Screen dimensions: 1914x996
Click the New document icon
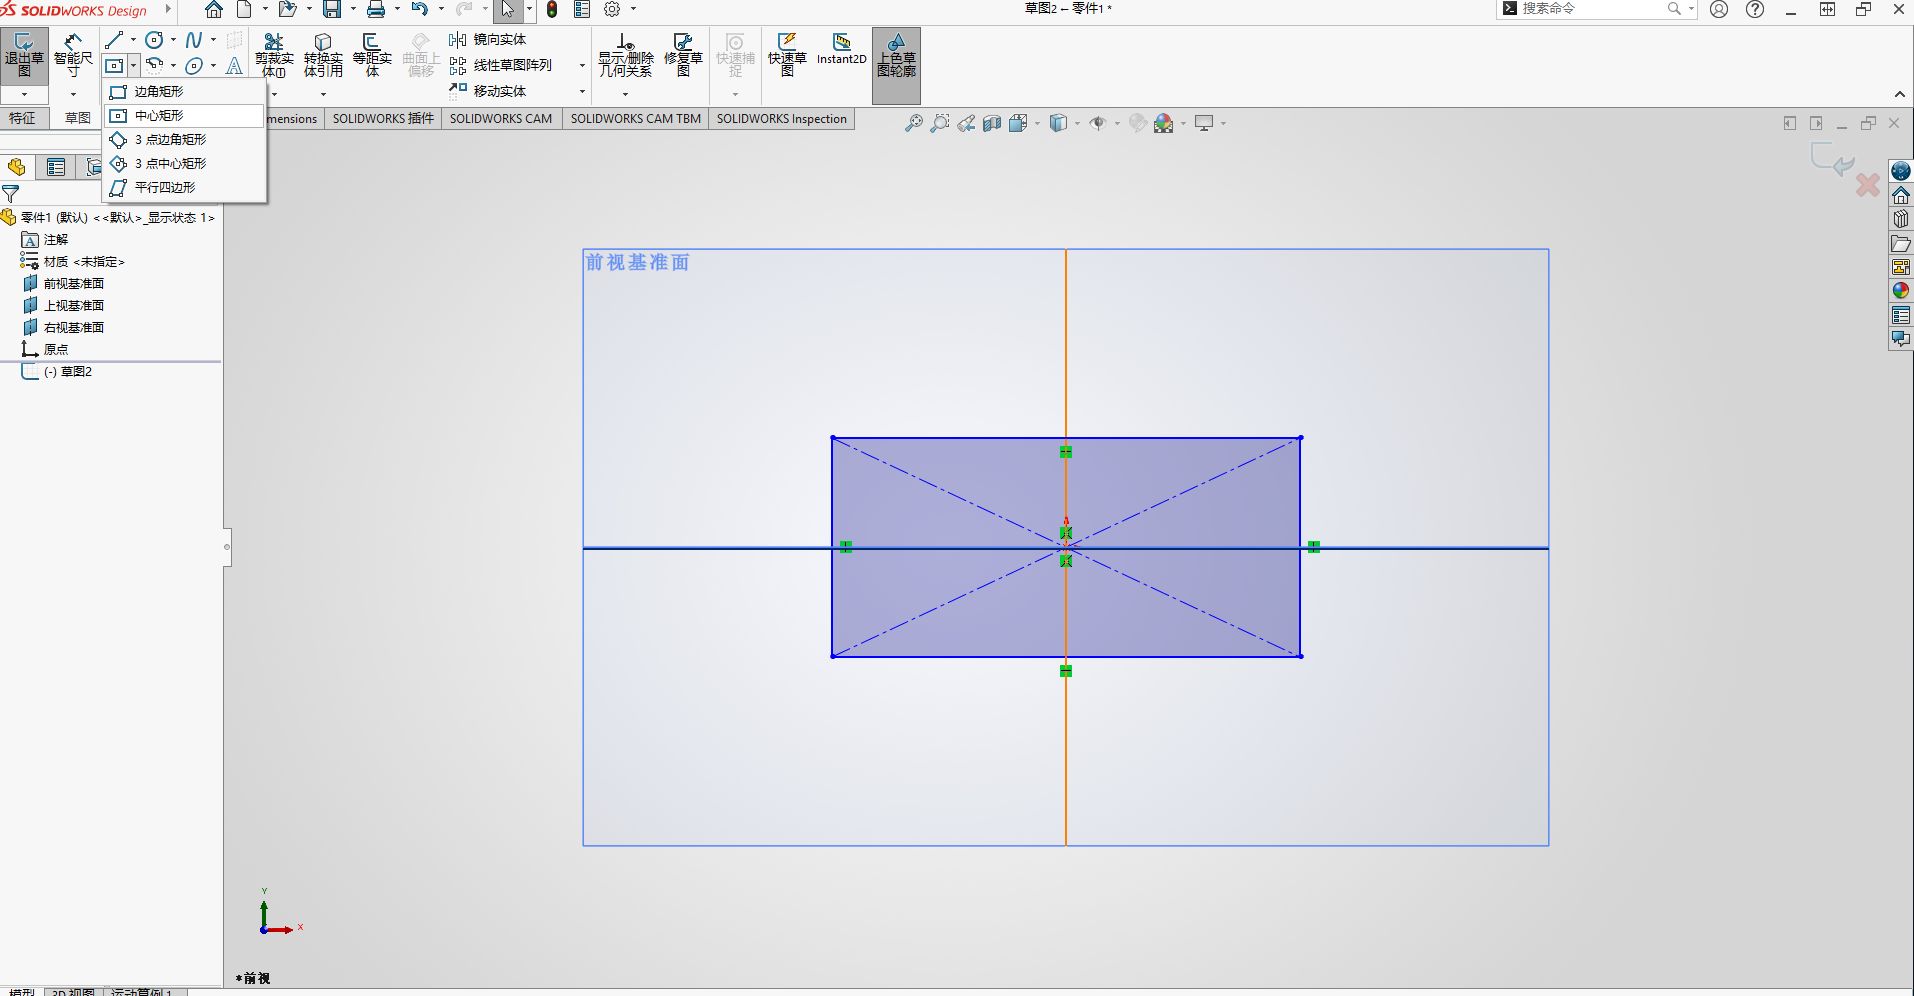point(244,9)
